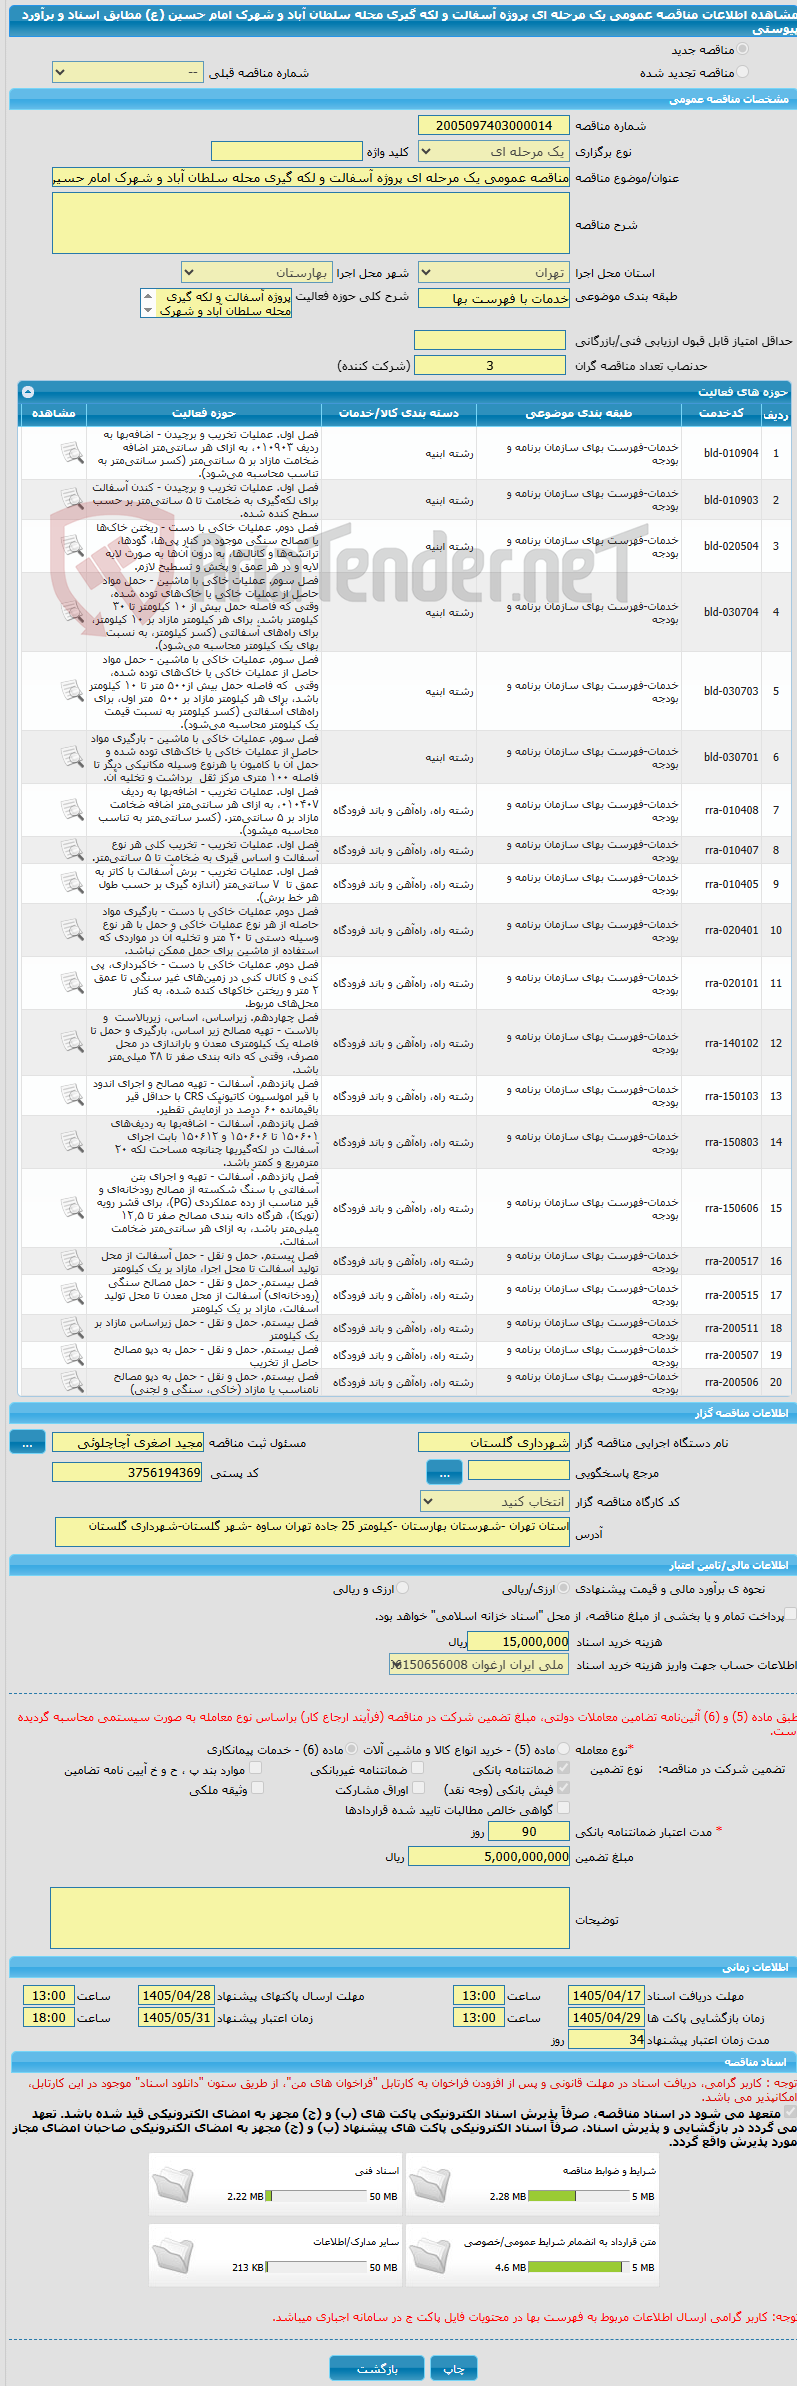Click the کدحدف column header
Screen dimensions: 797x2386
click(x=722, y=413)
